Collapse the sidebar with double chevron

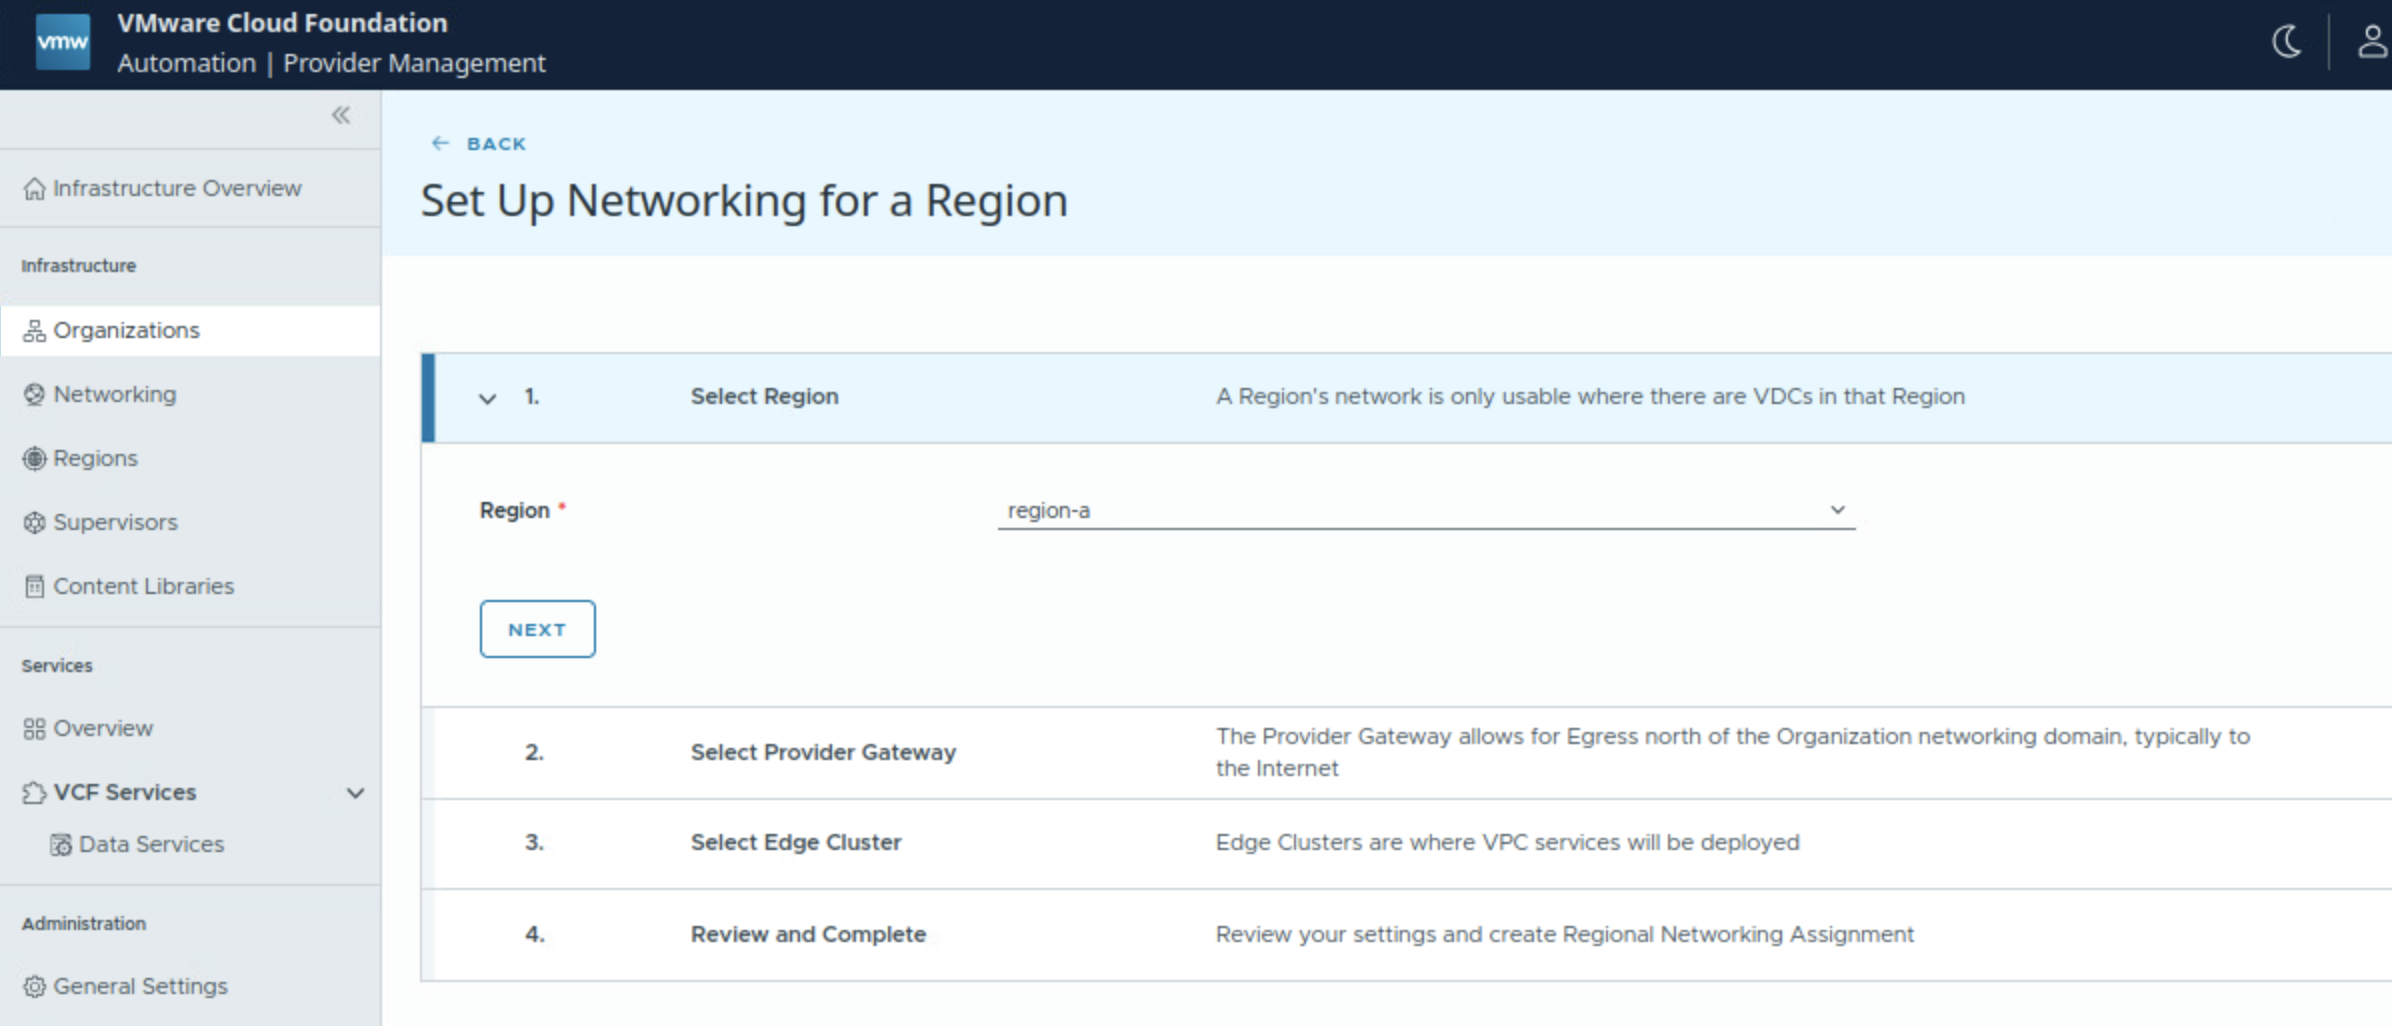coord(341,115)
